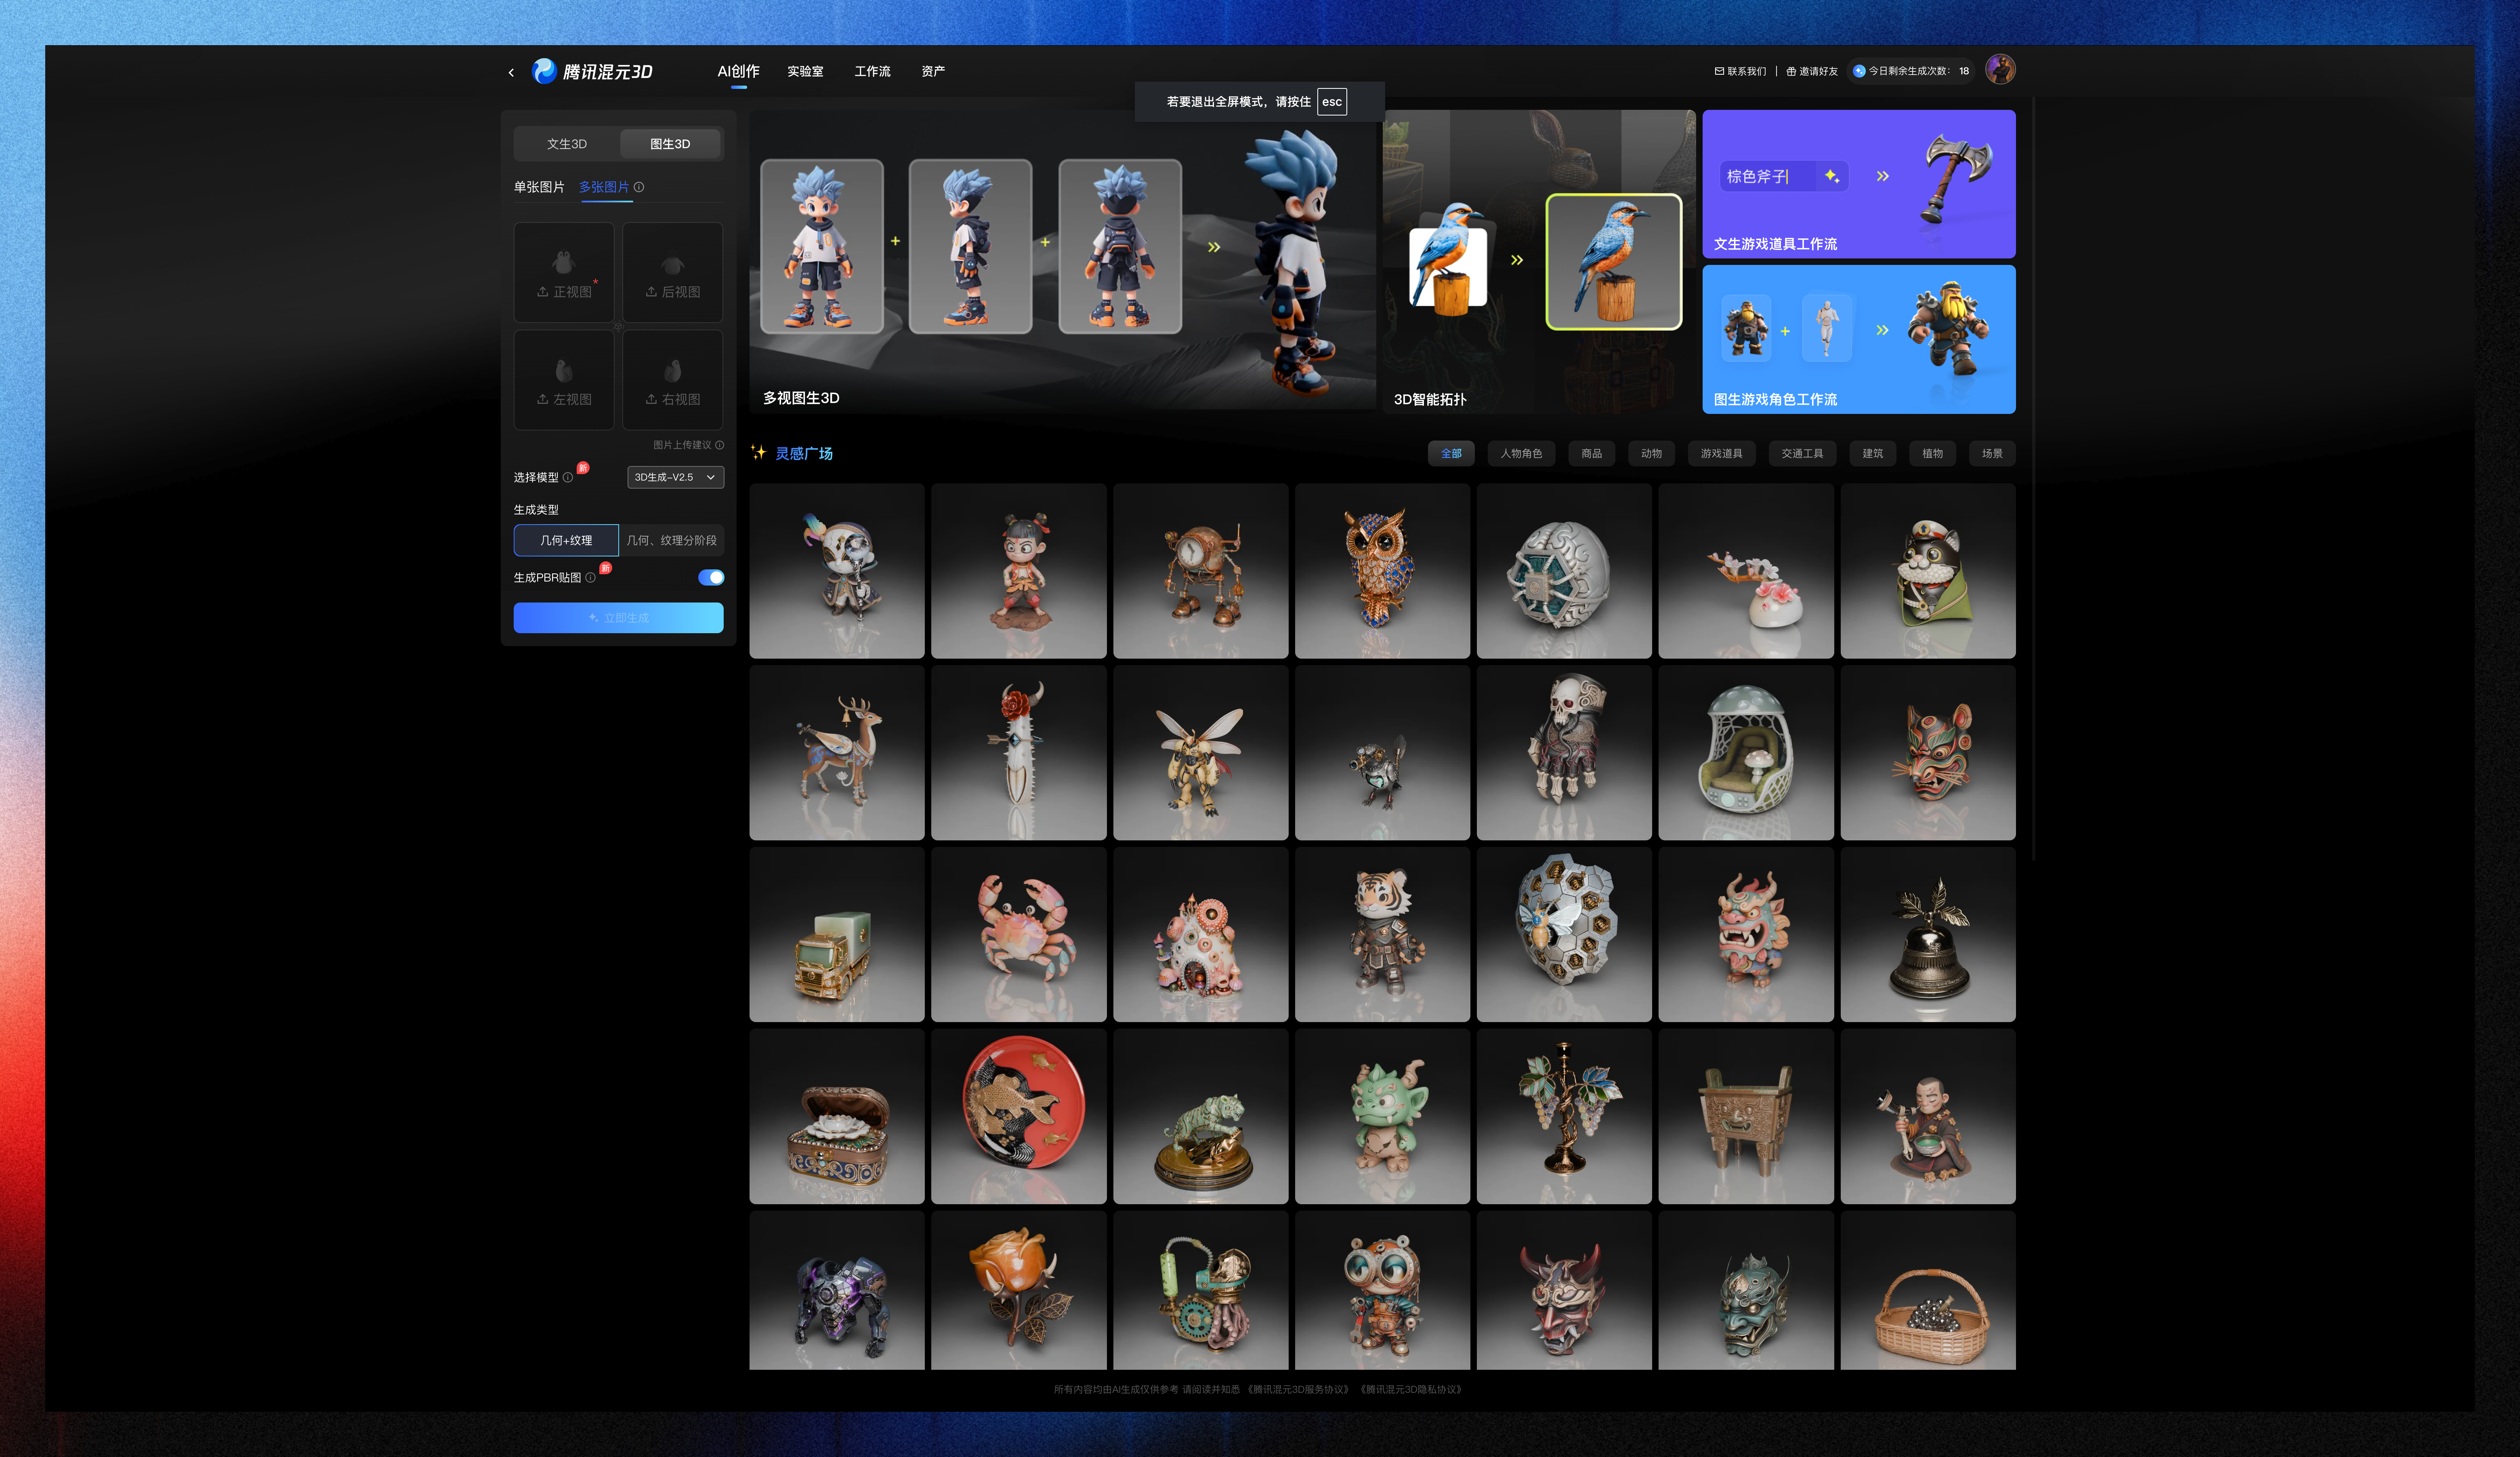
Task: Open the 实验室 tab
Action: [x=805, y=71]
